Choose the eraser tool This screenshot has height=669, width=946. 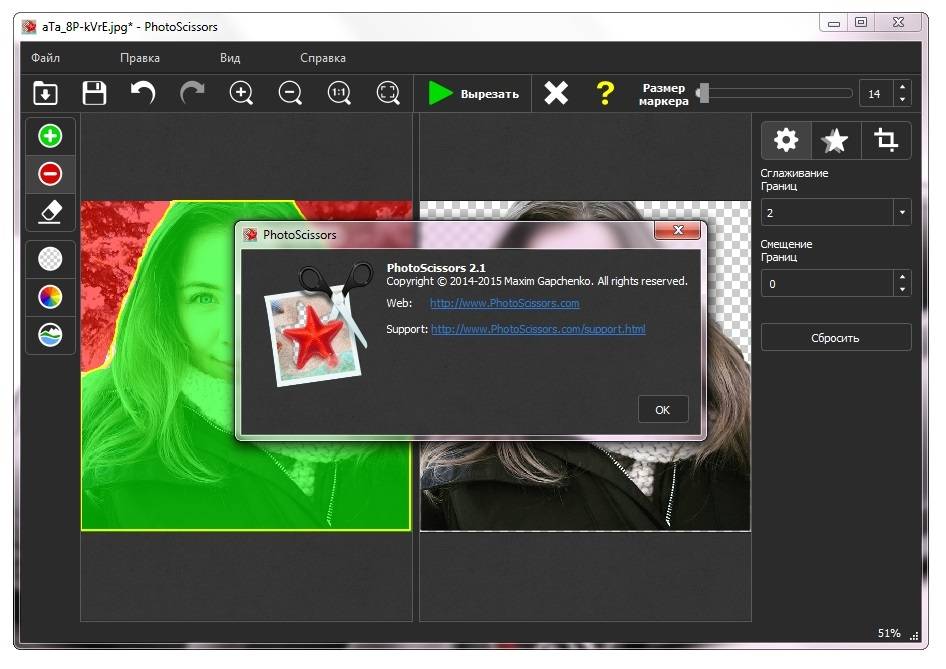[50, 212]
